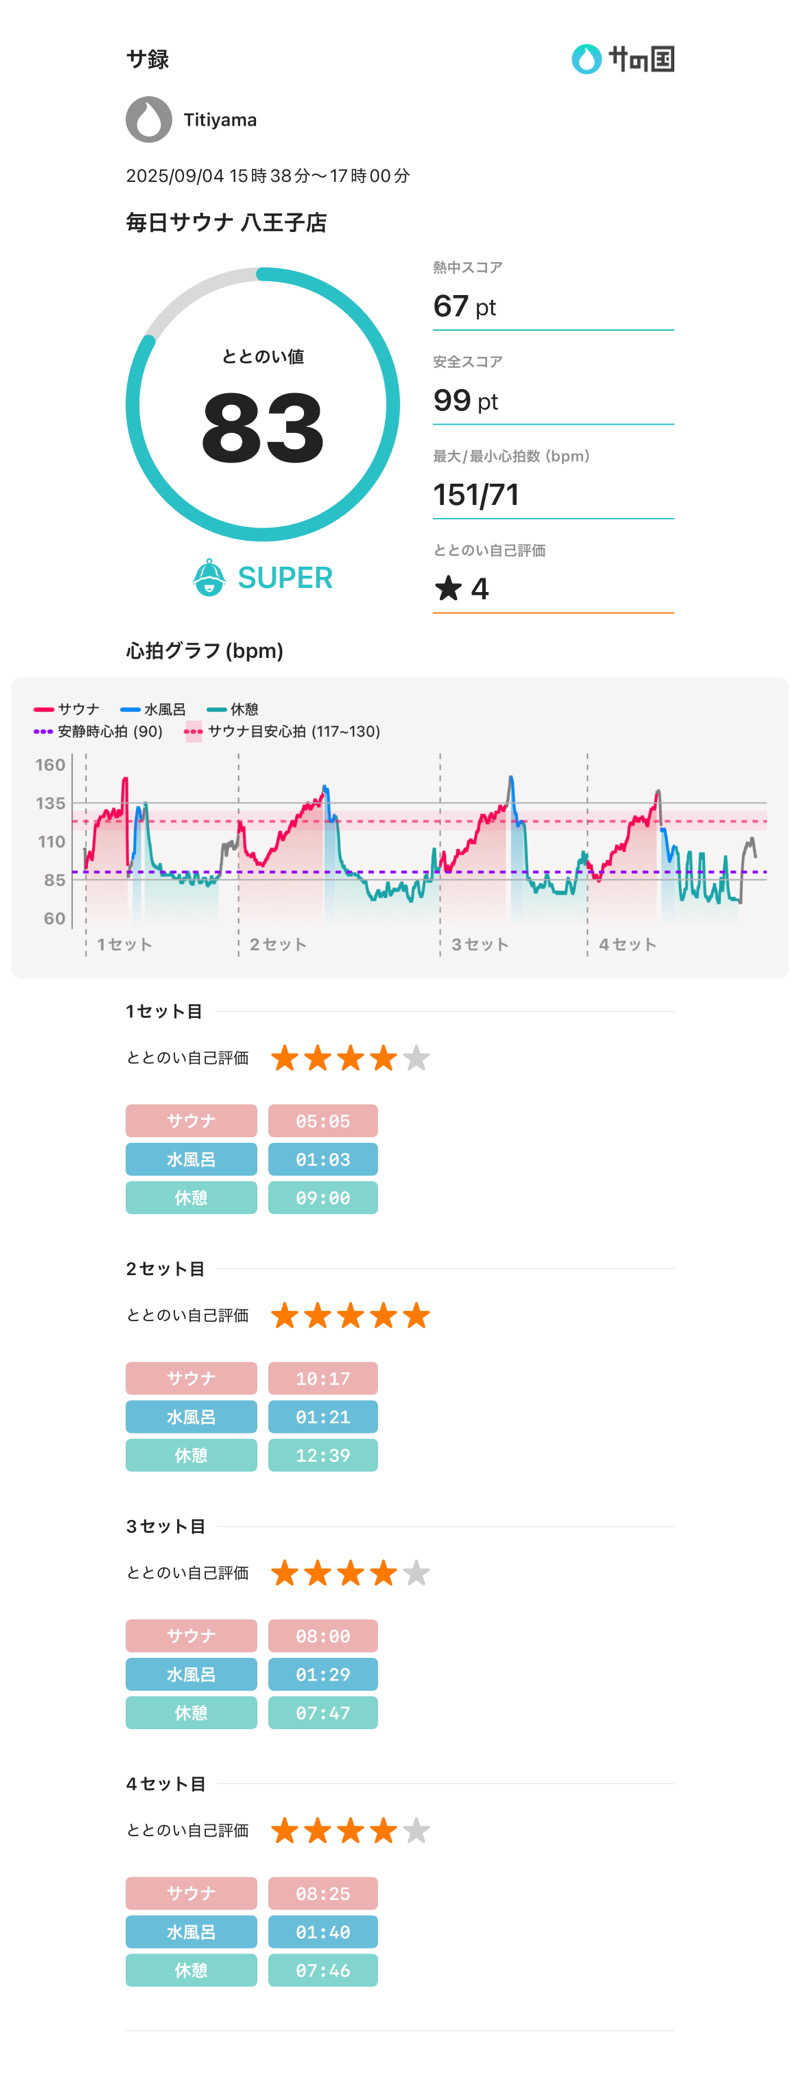This screenshot has width=800, height=2075.
Task: Click the star beside self-rating 4
Action: point(448,588)
